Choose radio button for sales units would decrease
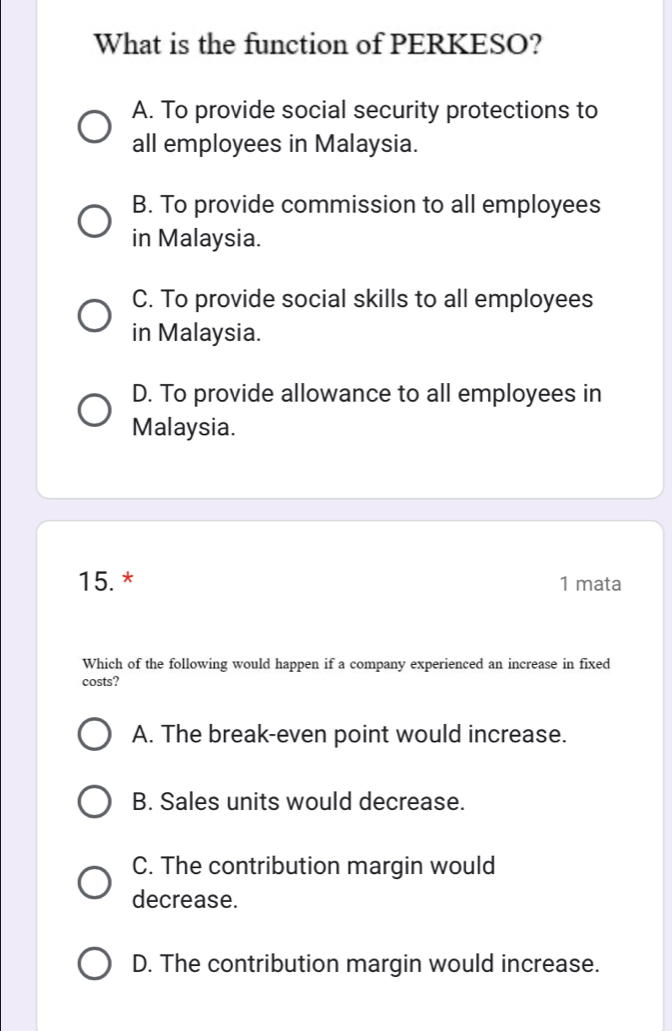Screen dimensions: 672x1031 pyautogui.click(x=96, y=802)
